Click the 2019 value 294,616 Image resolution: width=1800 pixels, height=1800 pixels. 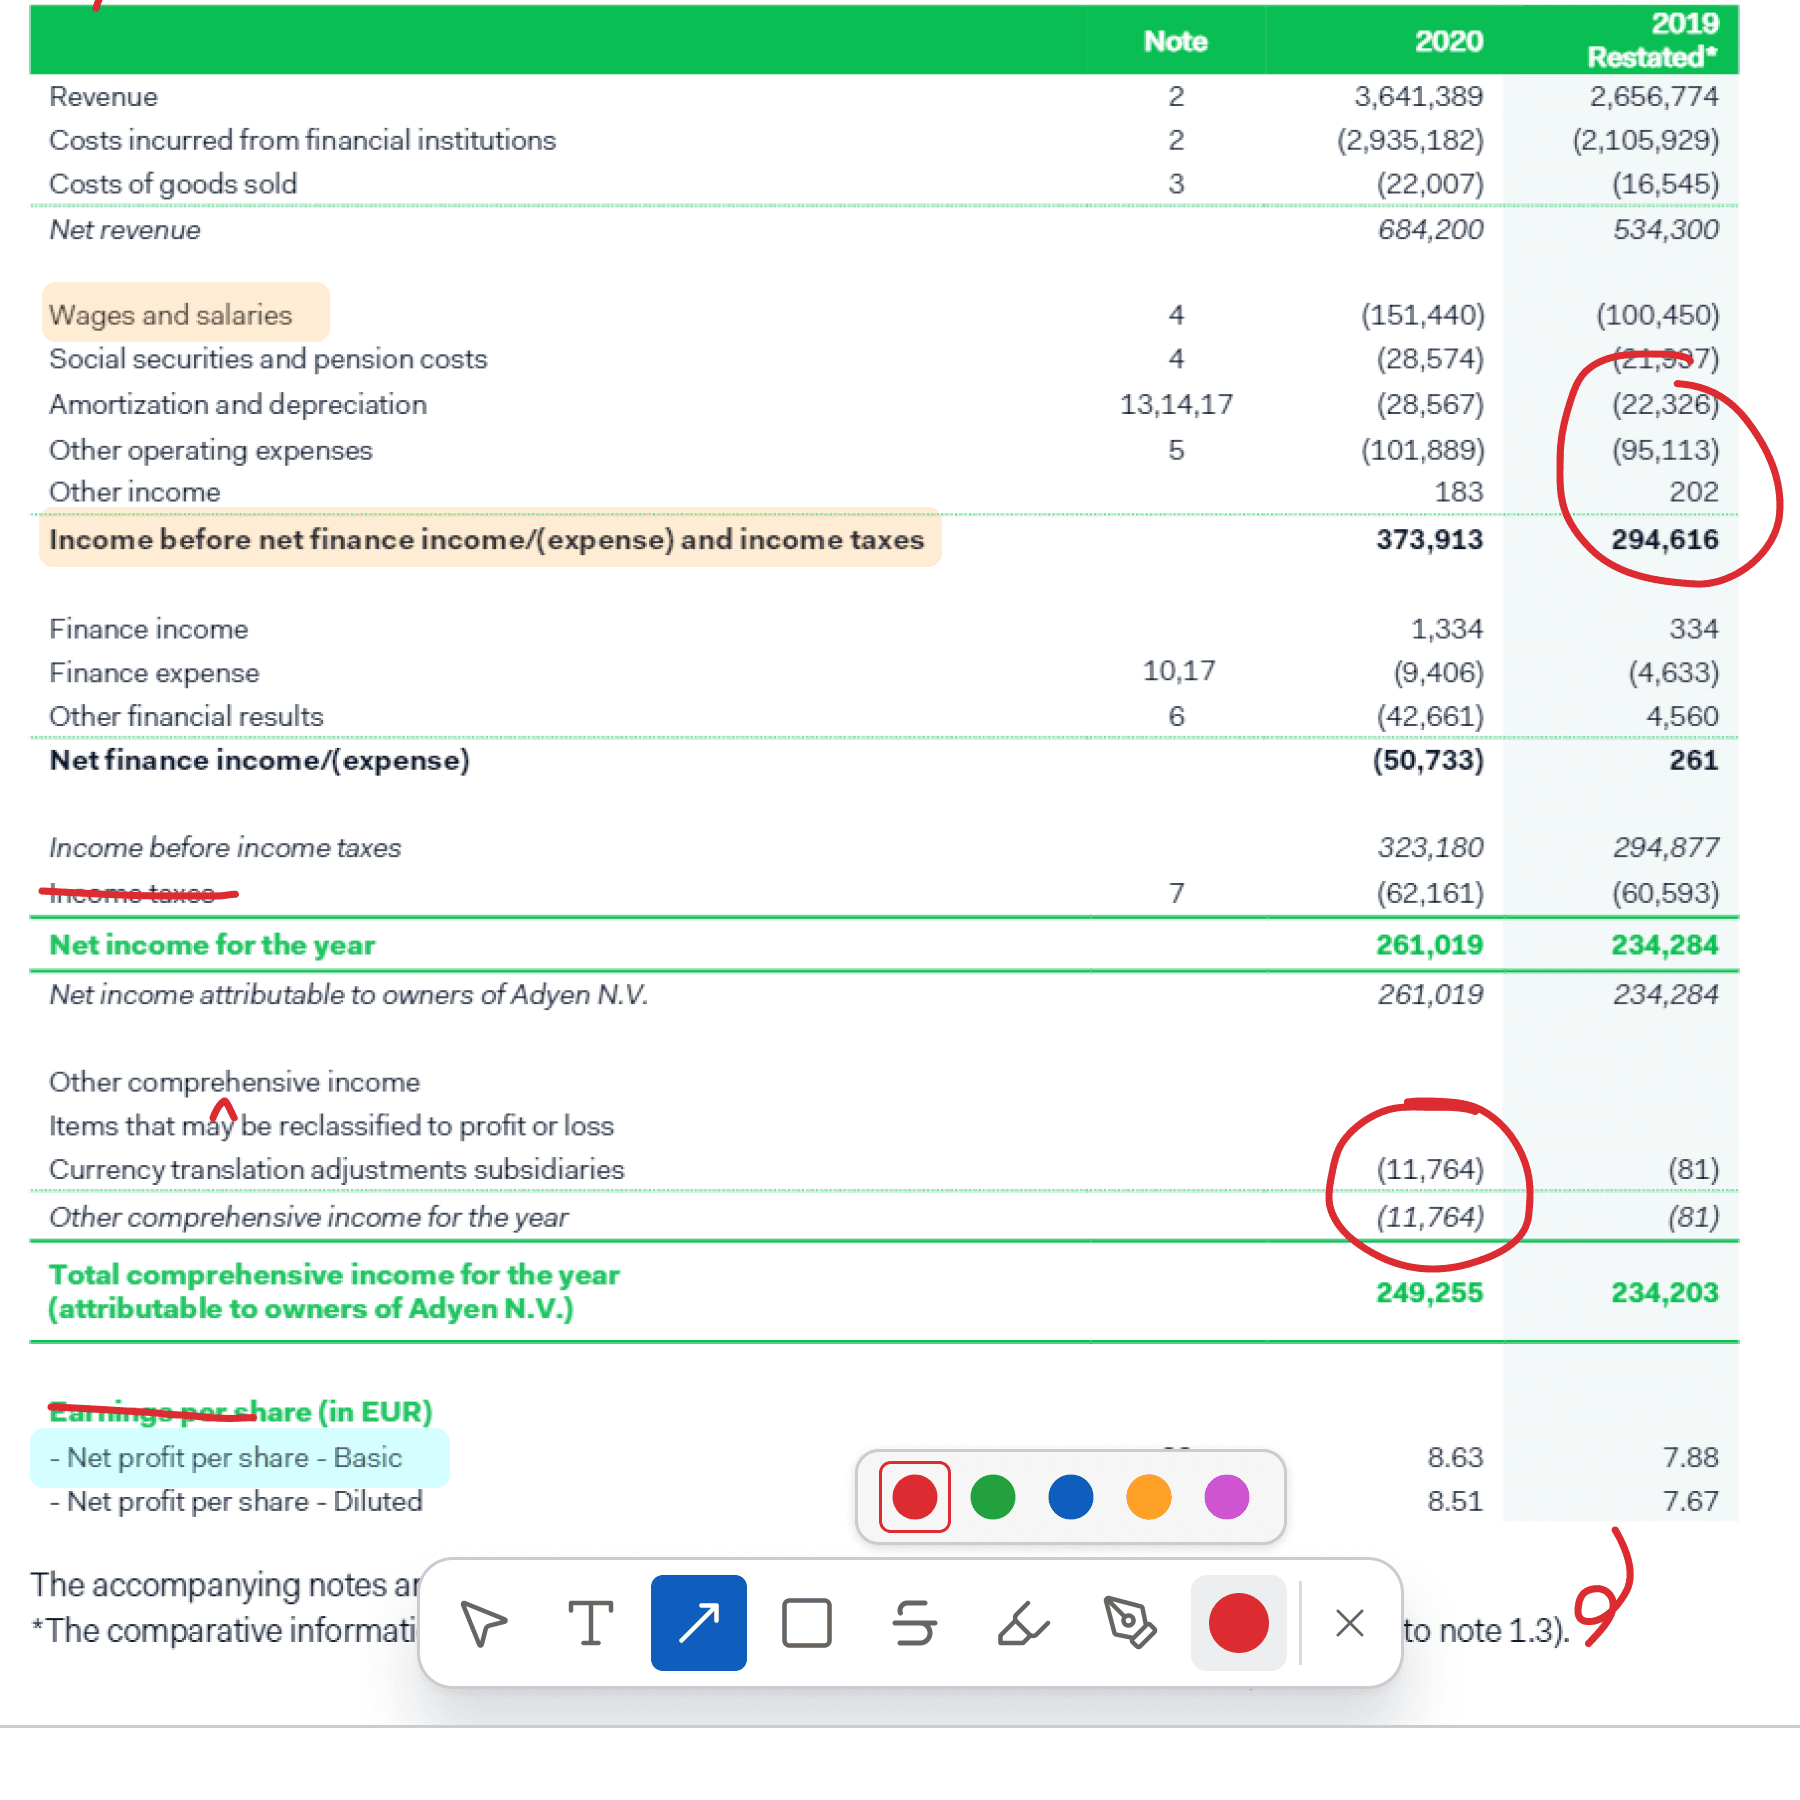tap(1665, 539)
